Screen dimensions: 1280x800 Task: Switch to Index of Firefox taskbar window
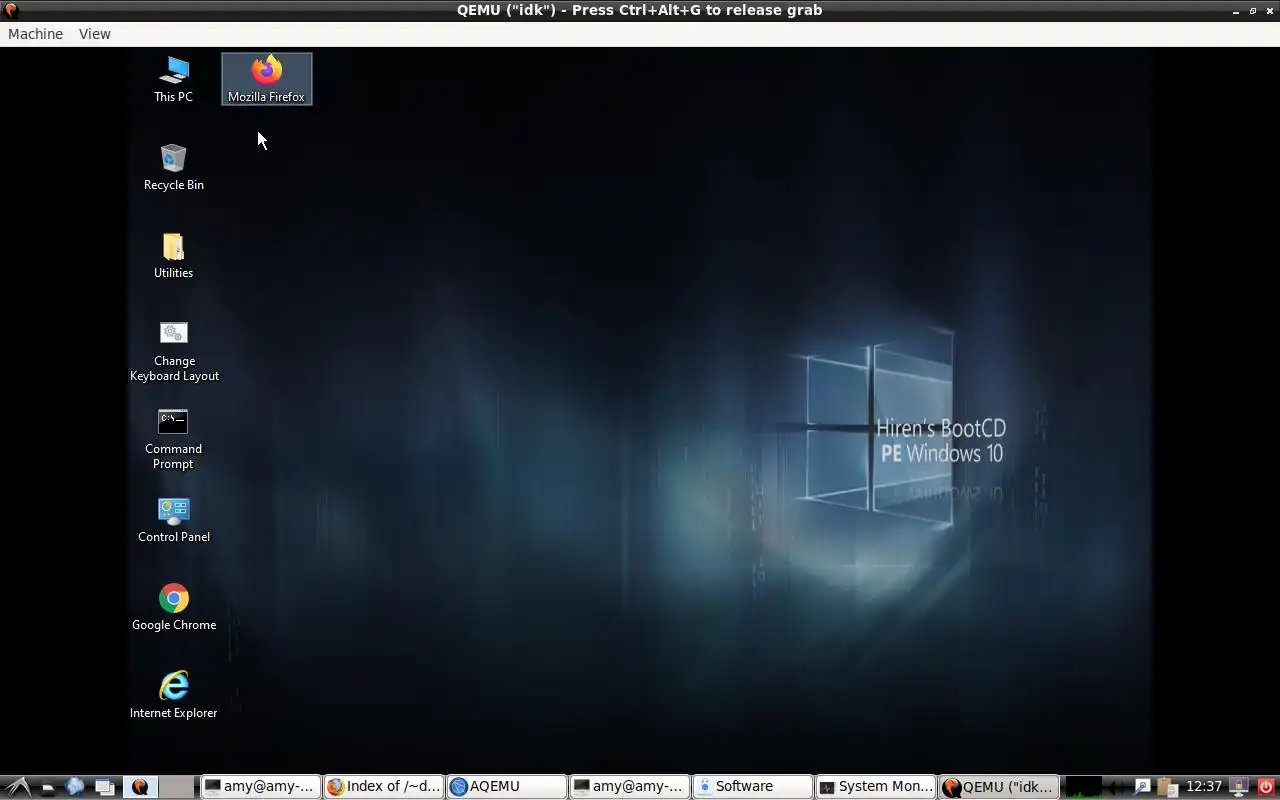click(x=384, y=787)
